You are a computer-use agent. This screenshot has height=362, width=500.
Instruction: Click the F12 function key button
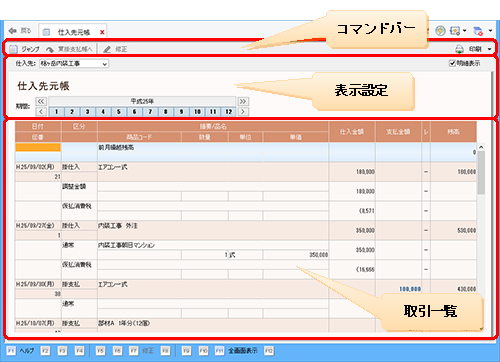269,351
